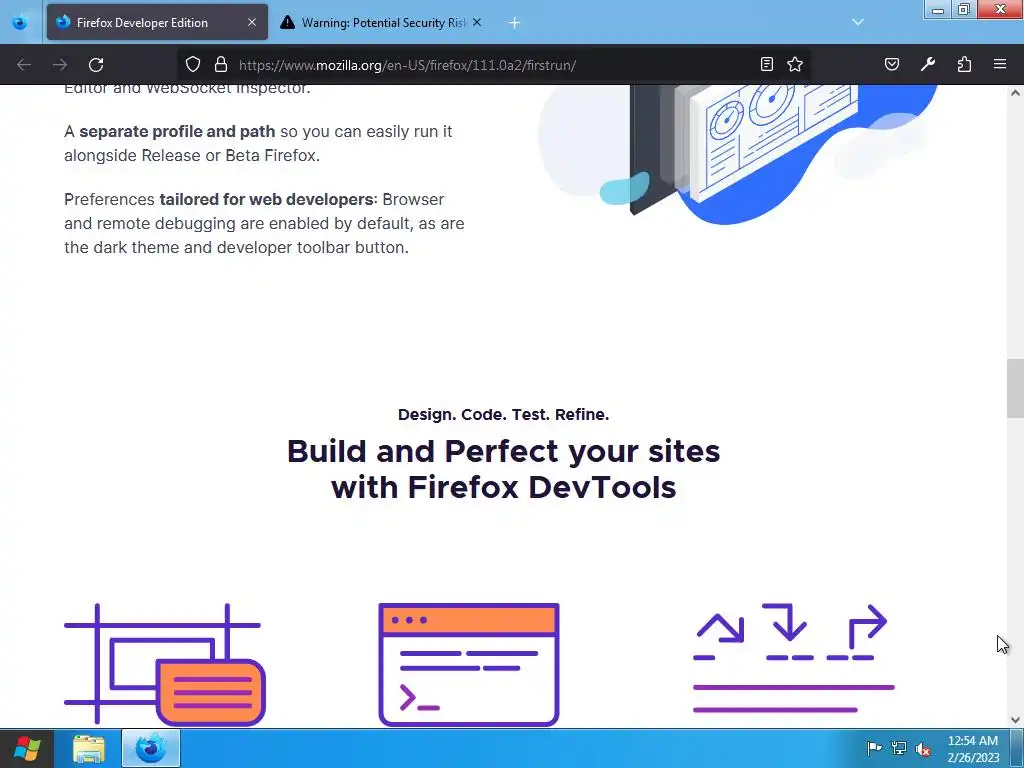
Task: Switch to the Firefox Developer Edition tab
Action: [x=157, y=22]
